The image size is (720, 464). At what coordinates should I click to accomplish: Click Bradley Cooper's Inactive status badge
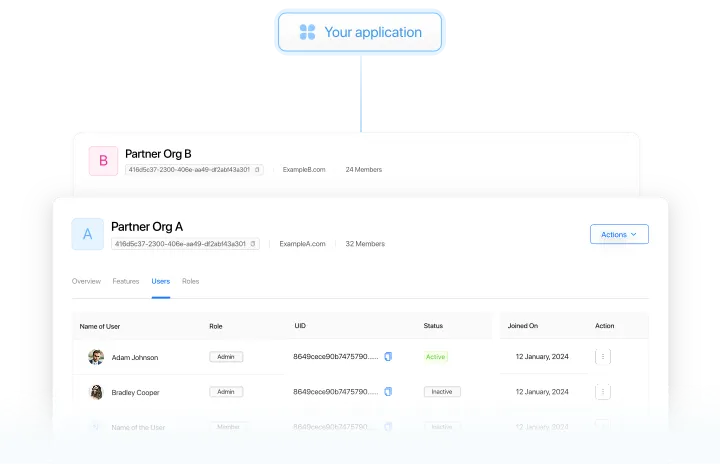coord(442,392)
